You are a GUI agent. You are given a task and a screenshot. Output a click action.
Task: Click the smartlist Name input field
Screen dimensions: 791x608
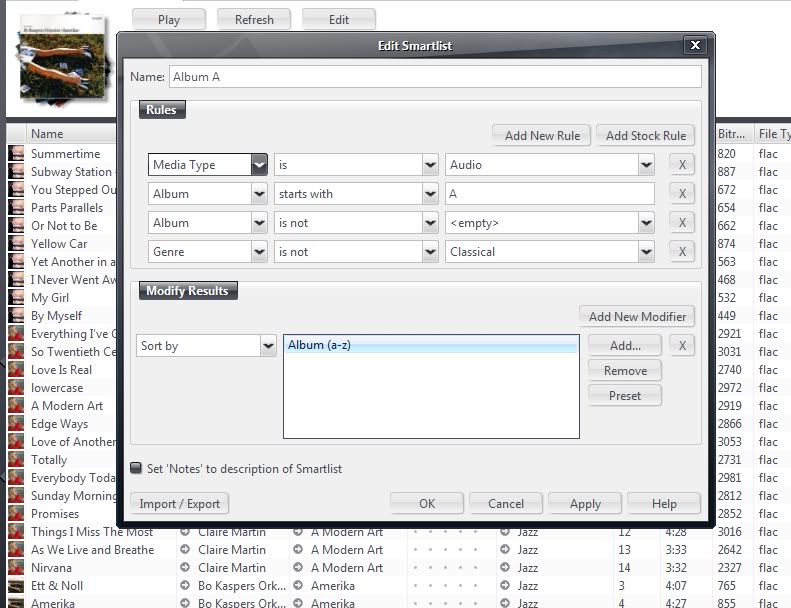(x=435, y=77)
